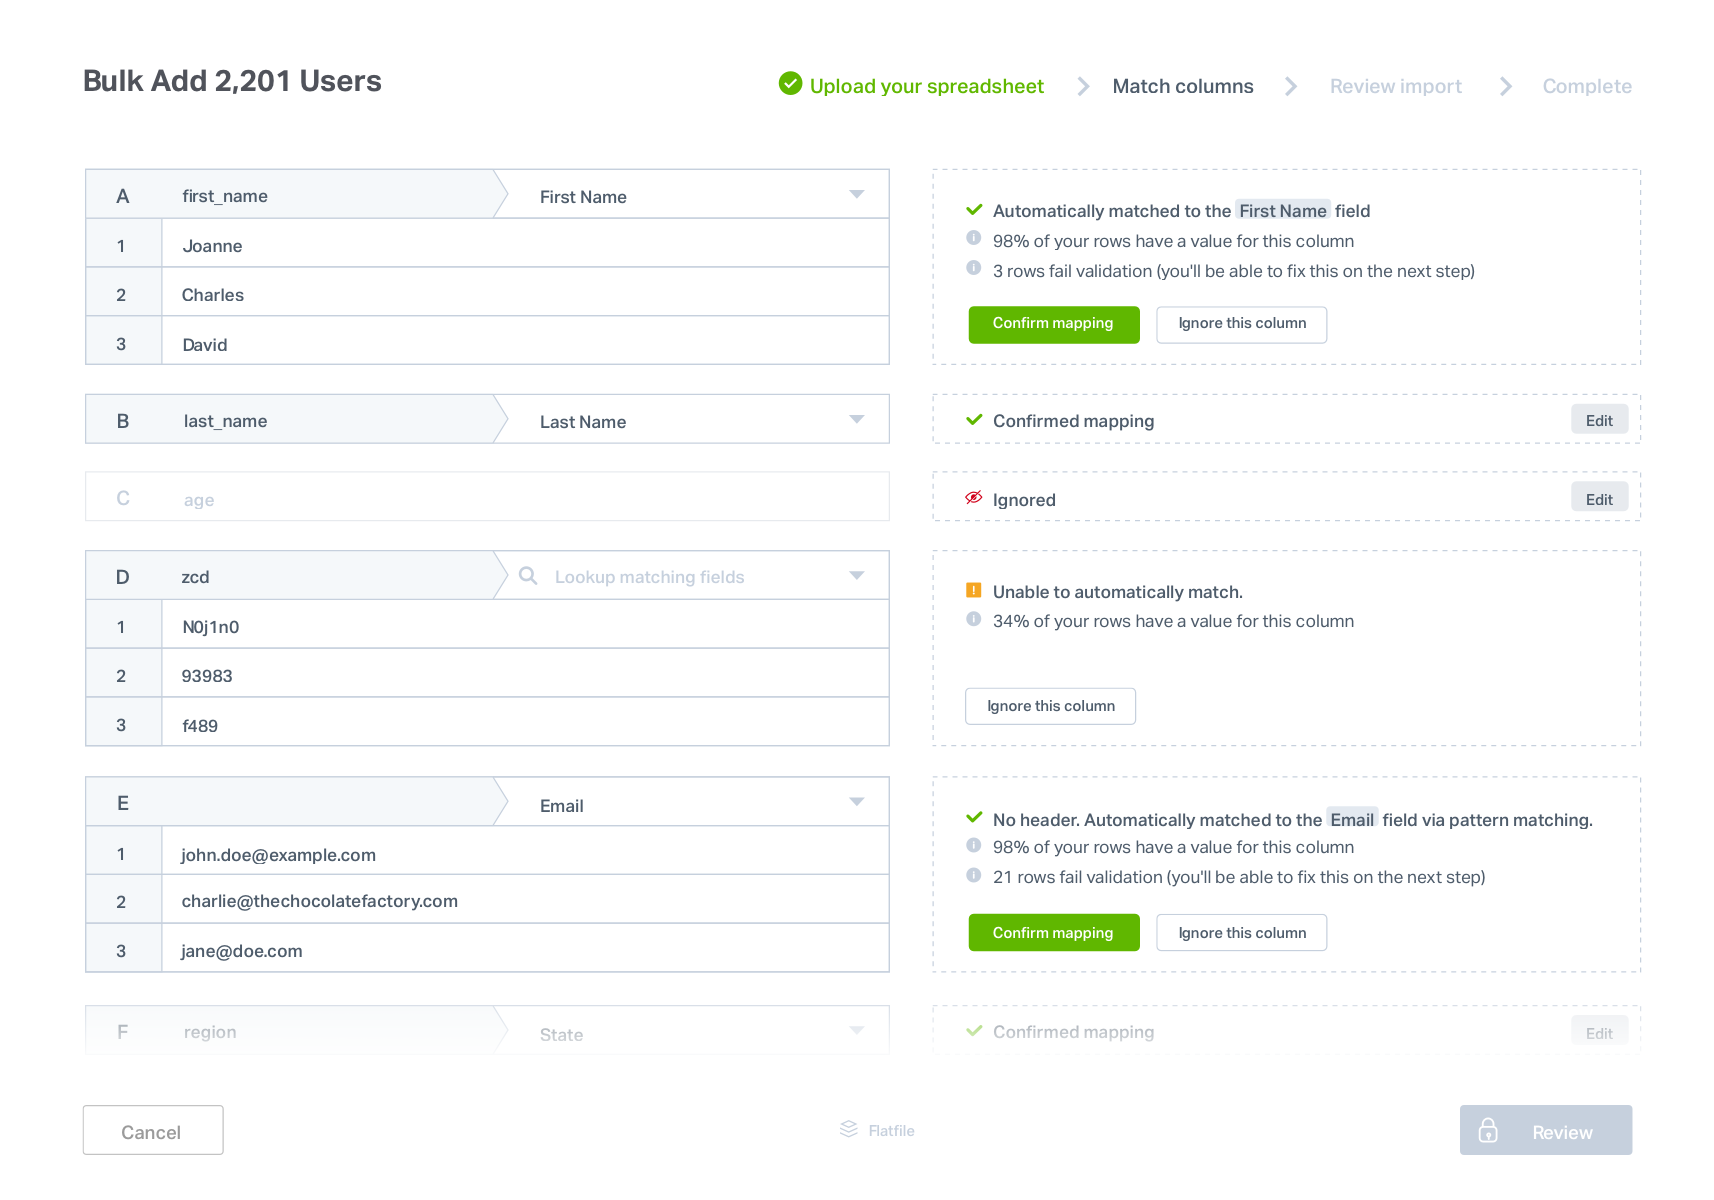
Task: Click green check beside Confirmed mapping for last_name
Action: [974, 420]
